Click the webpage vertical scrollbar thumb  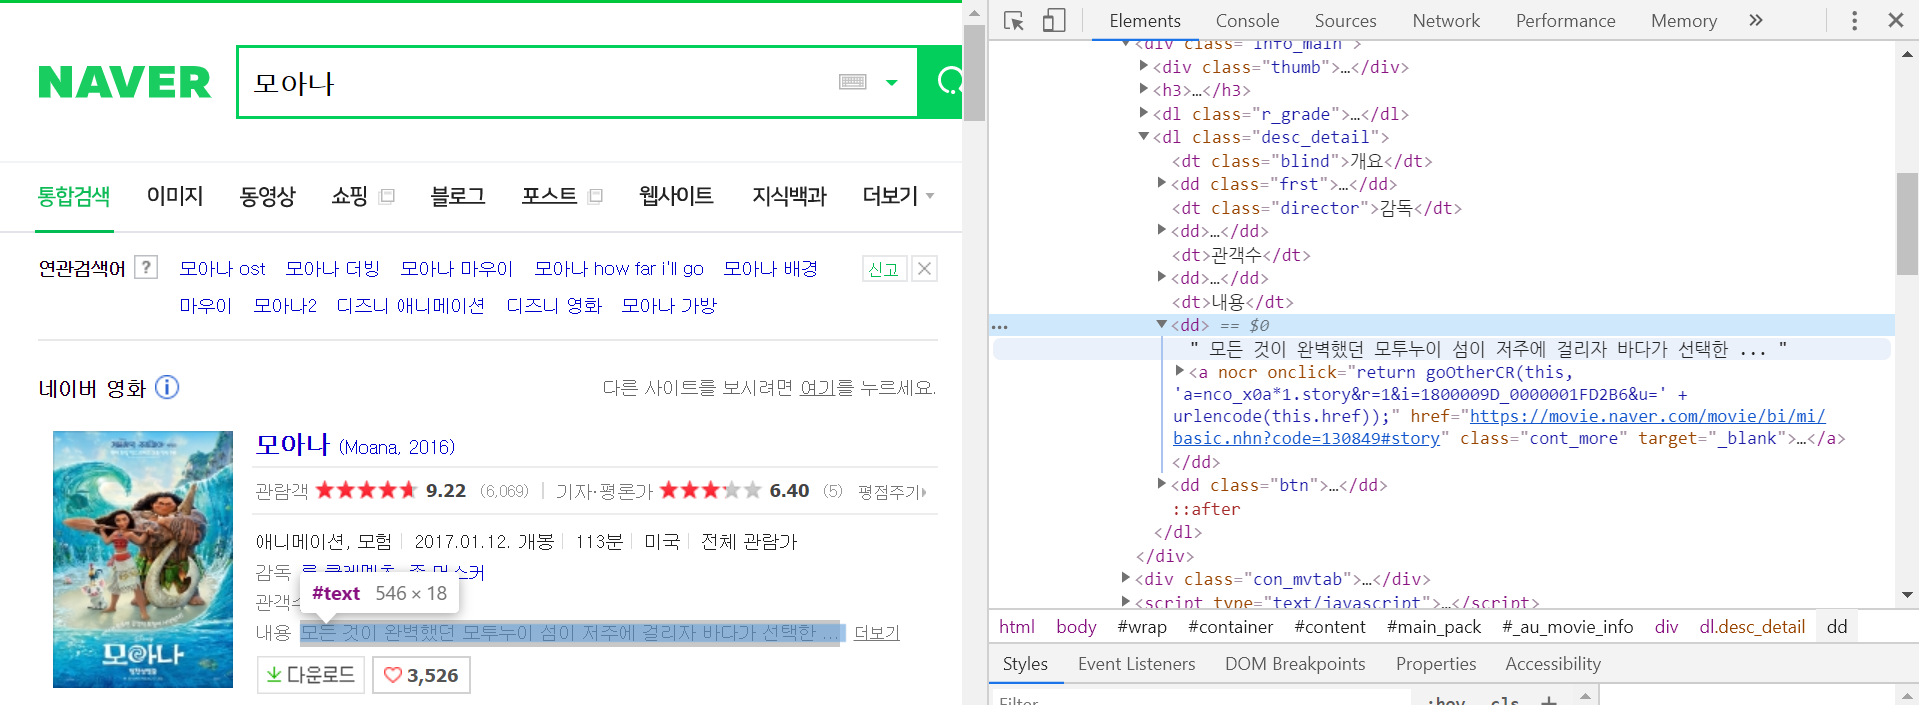(974, 73)
